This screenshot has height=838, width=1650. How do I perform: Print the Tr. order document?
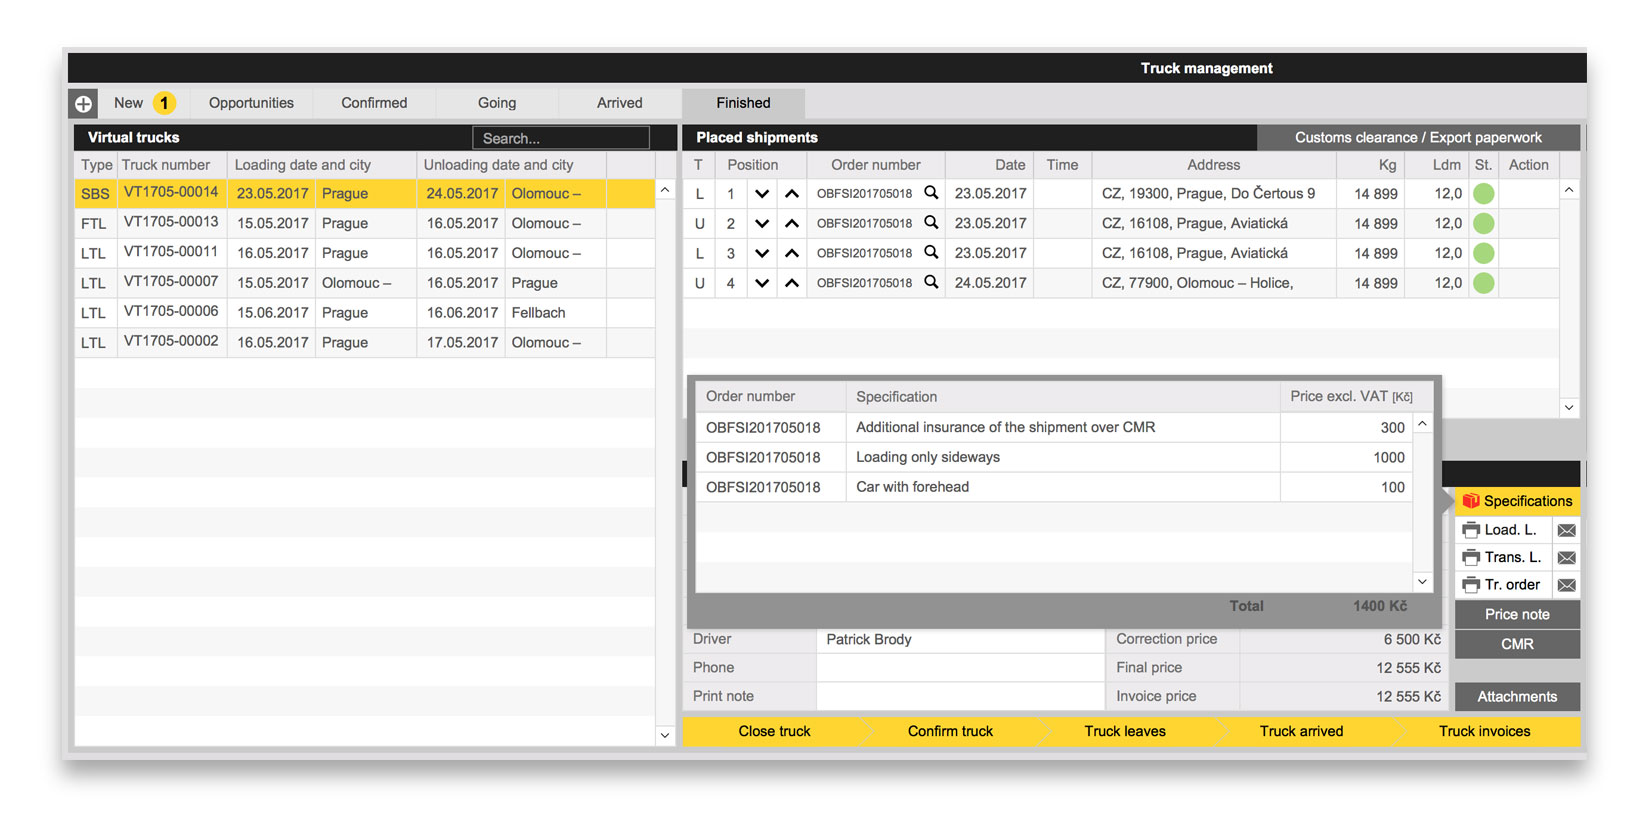pyautogui.click(x=1471, y=585)
